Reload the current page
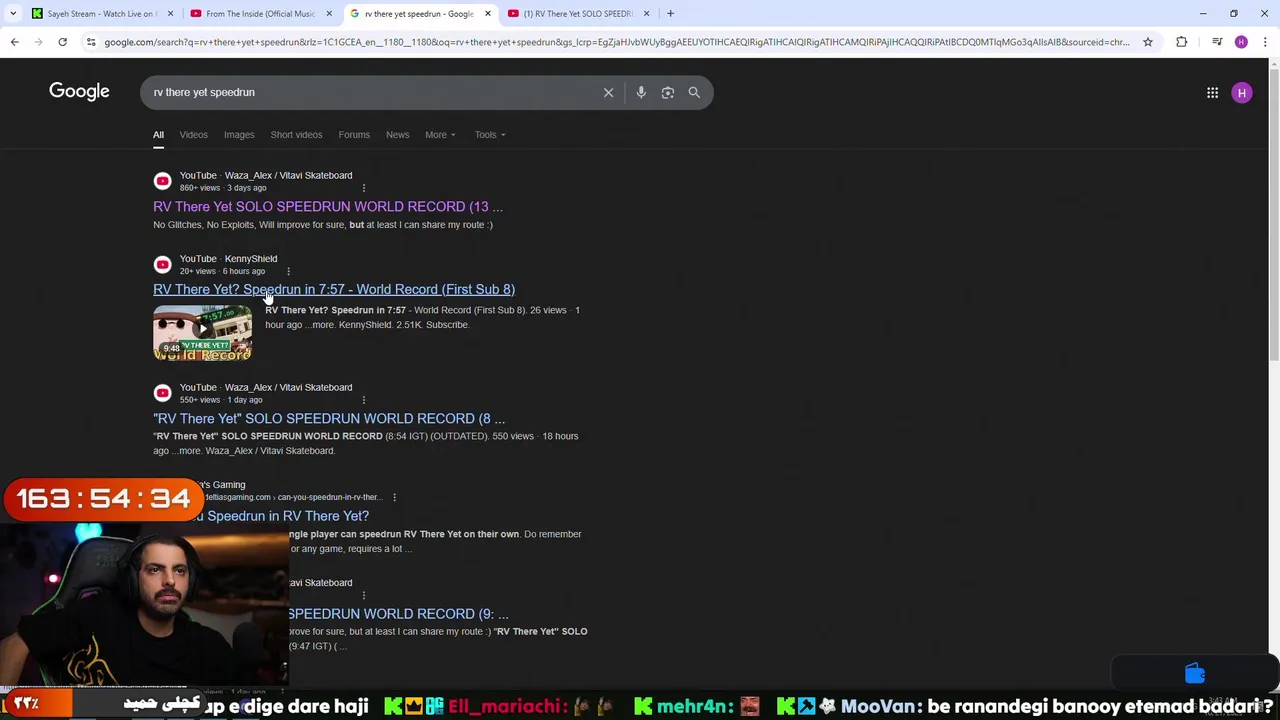This screenshot has height=720, width=1280. click(x=62, y=42)
